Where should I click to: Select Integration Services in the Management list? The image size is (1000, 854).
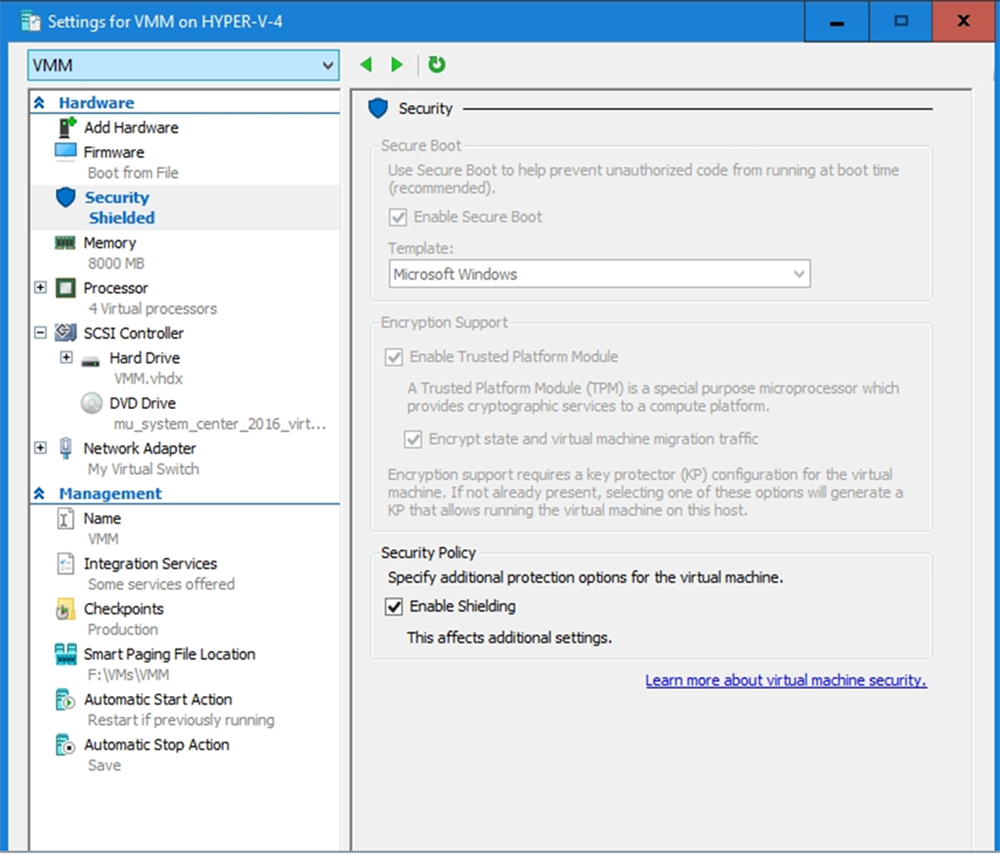pos(150,564)
